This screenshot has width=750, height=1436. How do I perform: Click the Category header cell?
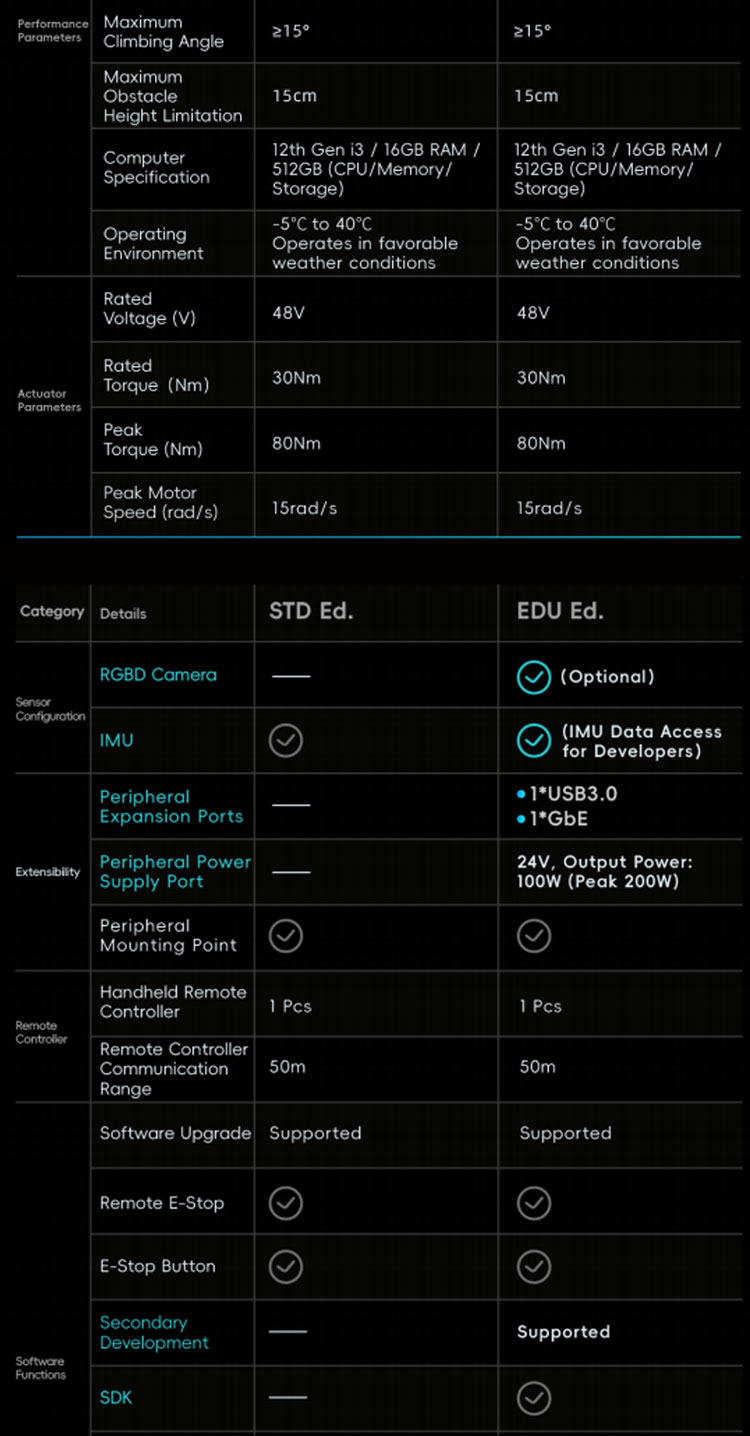tap(52, 611)
